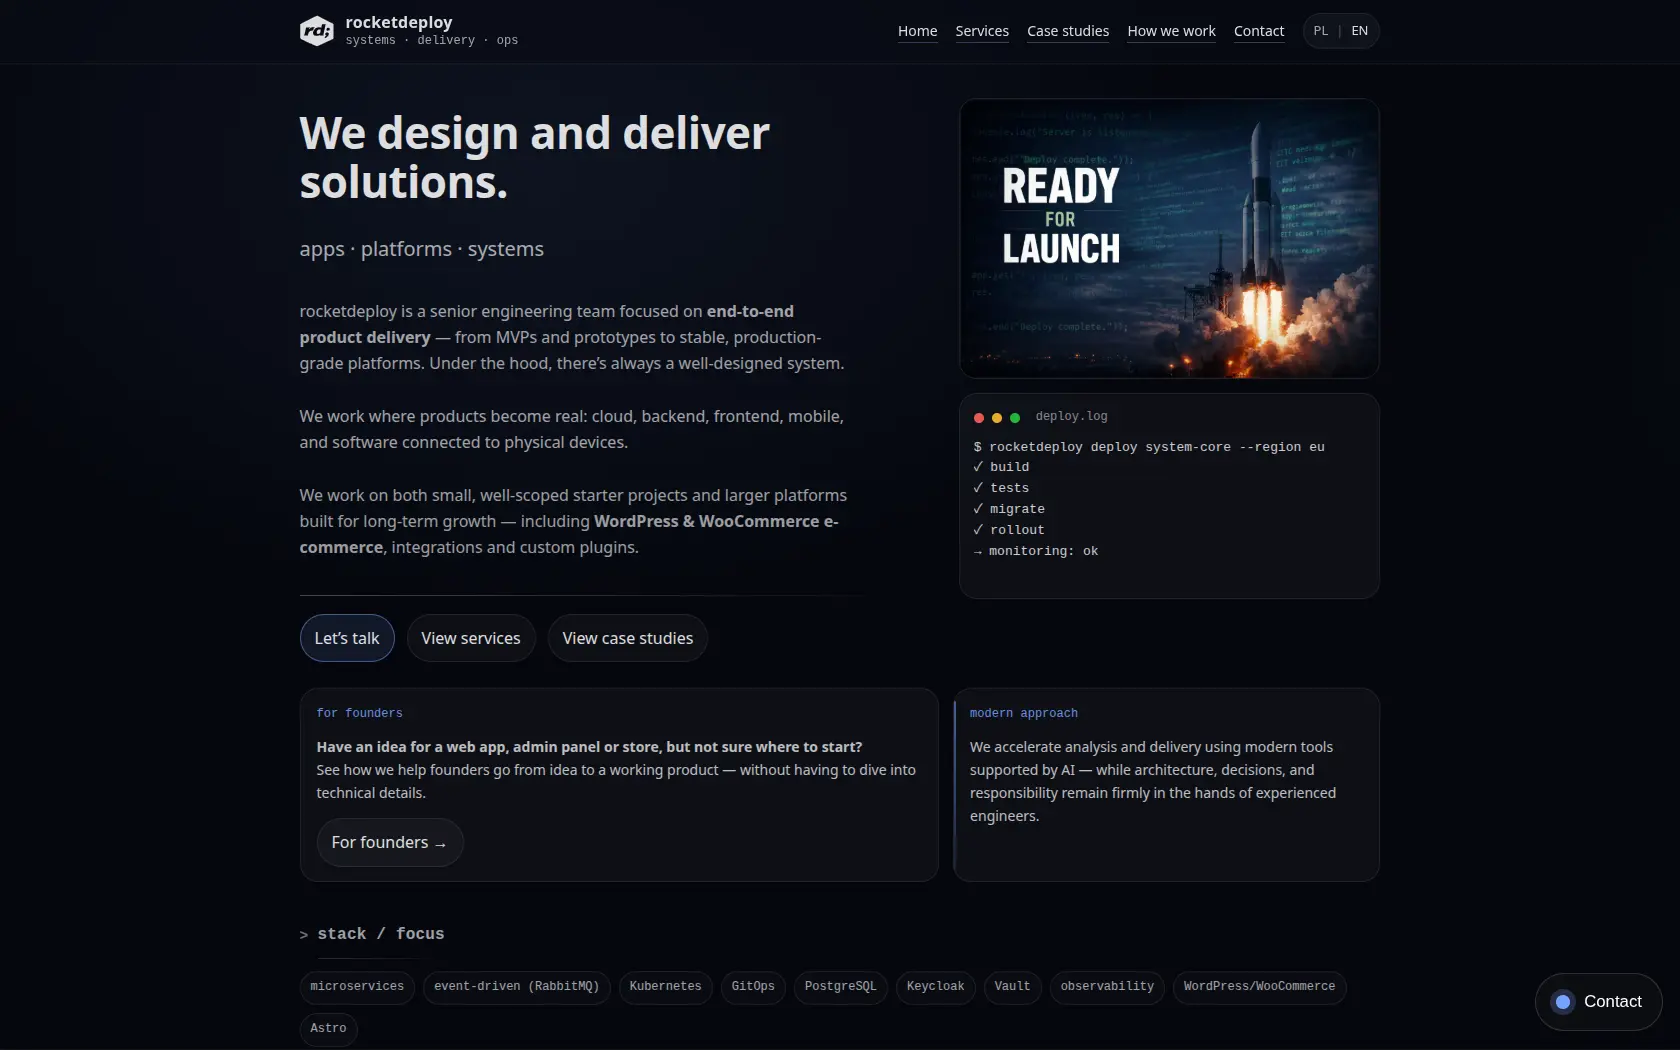Click the green dot in deploy.log window
This screenshot has height=1050, width=1680.
point(1015,418)
